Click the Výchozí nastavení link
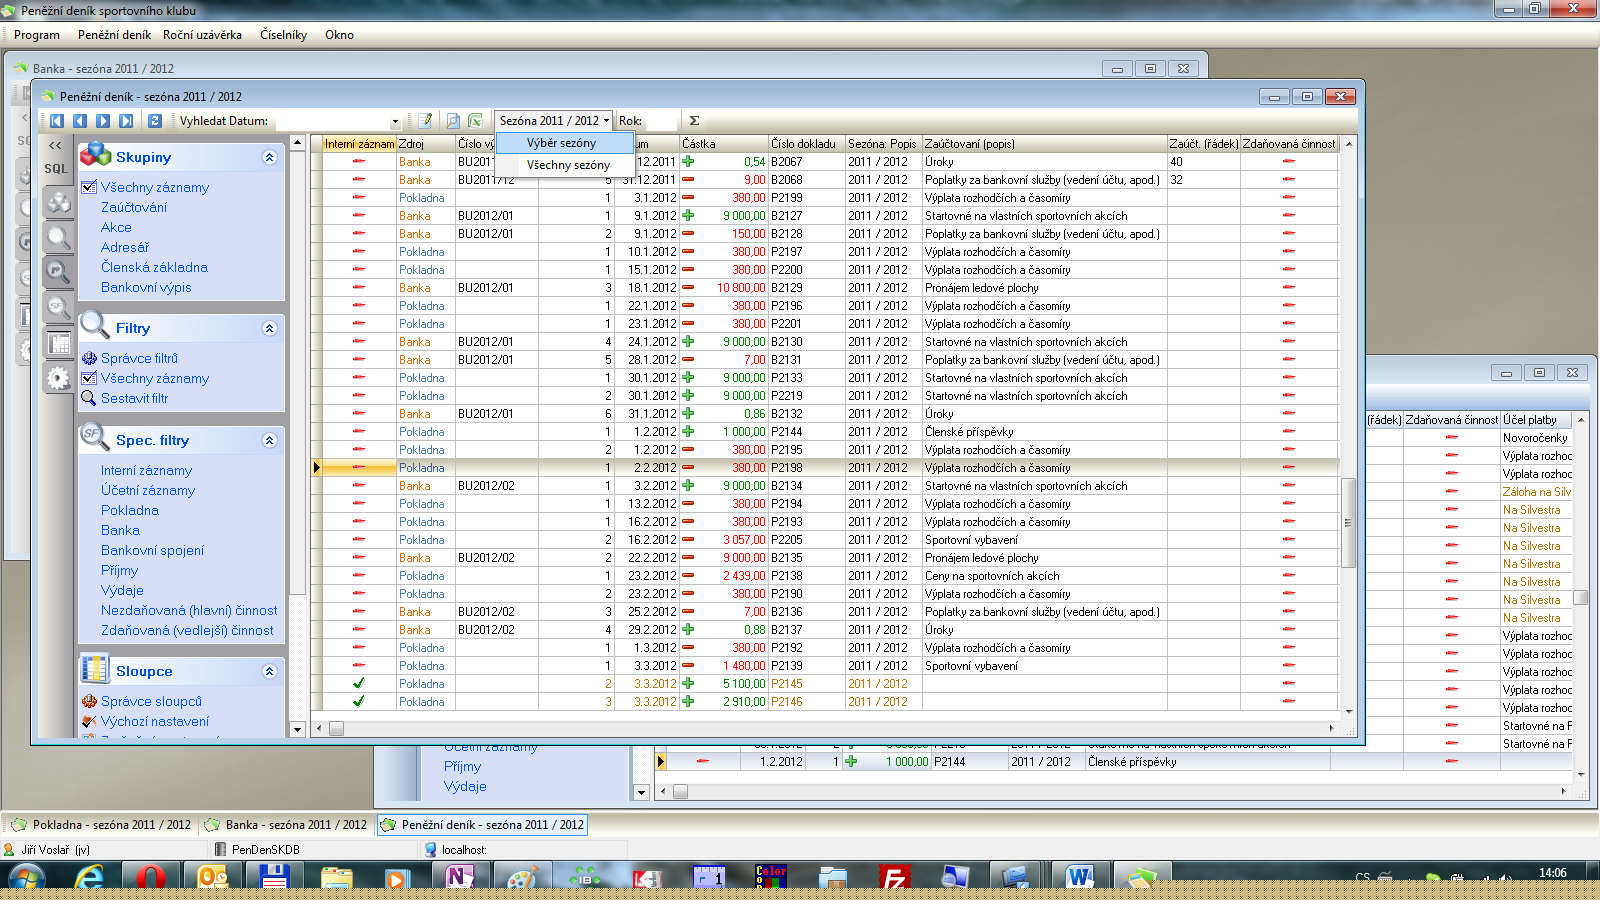Viewport: 1600px width, 900px height. [155, 721]
